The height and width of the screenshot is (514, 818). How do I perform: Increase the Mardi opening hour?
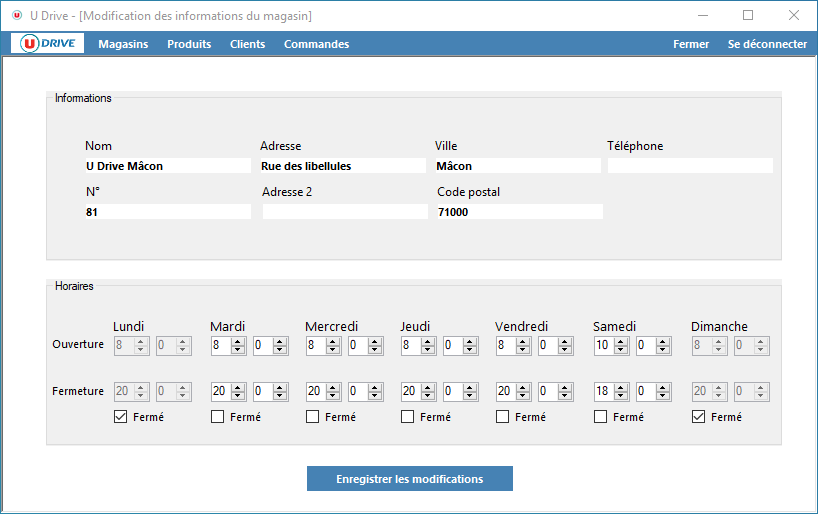tap(238, 341)
